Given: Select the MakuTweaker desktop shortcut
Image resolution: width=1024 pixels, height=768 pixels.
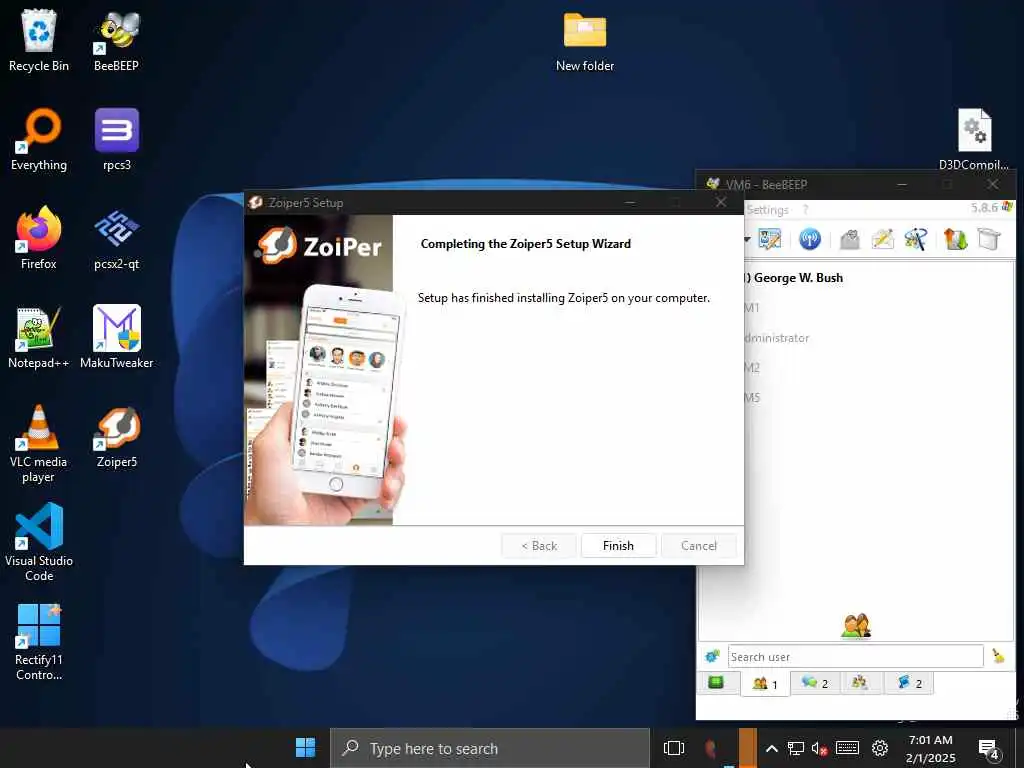Looking at the screenshot, I should point(116,338).
